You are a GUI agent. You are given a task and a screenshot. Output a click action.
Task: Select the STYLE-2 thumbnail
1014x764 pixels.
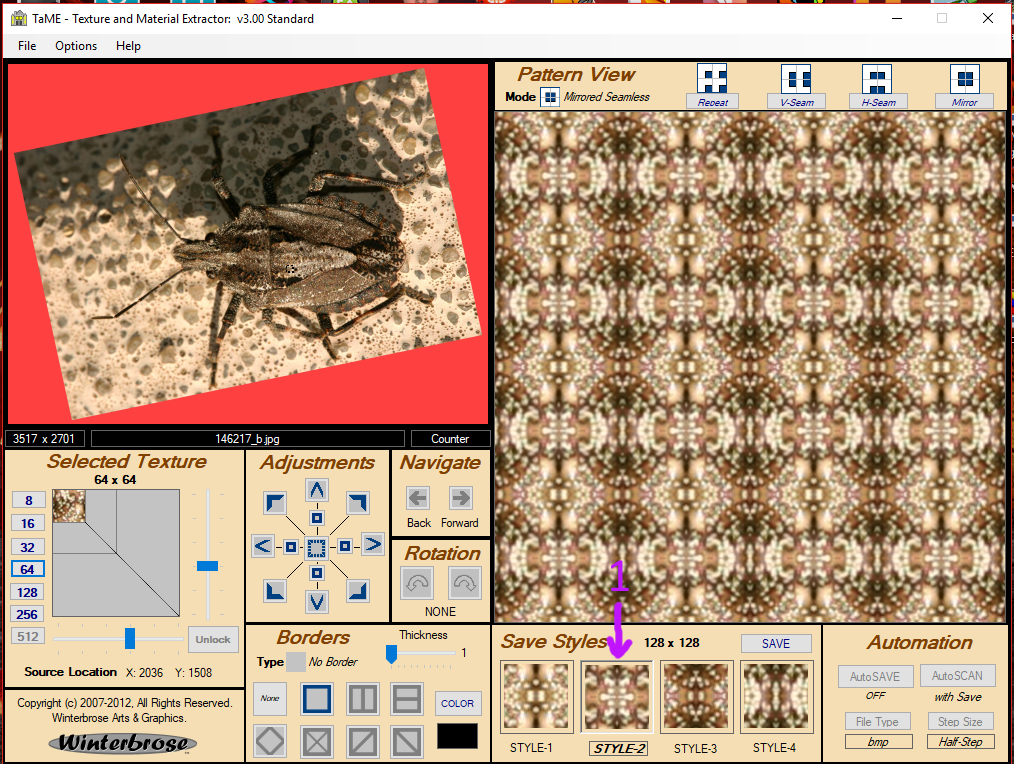coord(616,697)
